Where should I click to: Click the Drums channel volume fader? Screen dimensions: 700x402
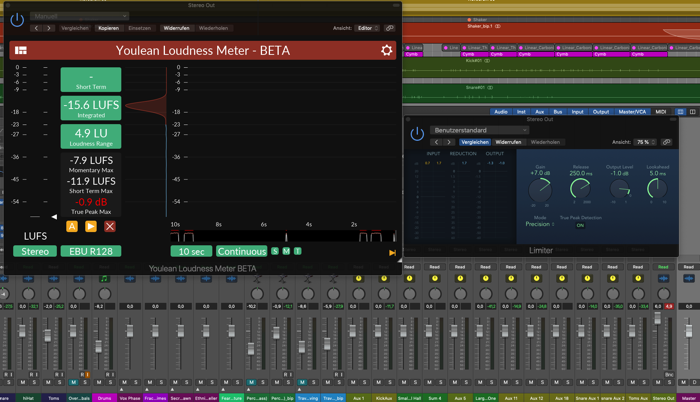[x=99, y=346]
